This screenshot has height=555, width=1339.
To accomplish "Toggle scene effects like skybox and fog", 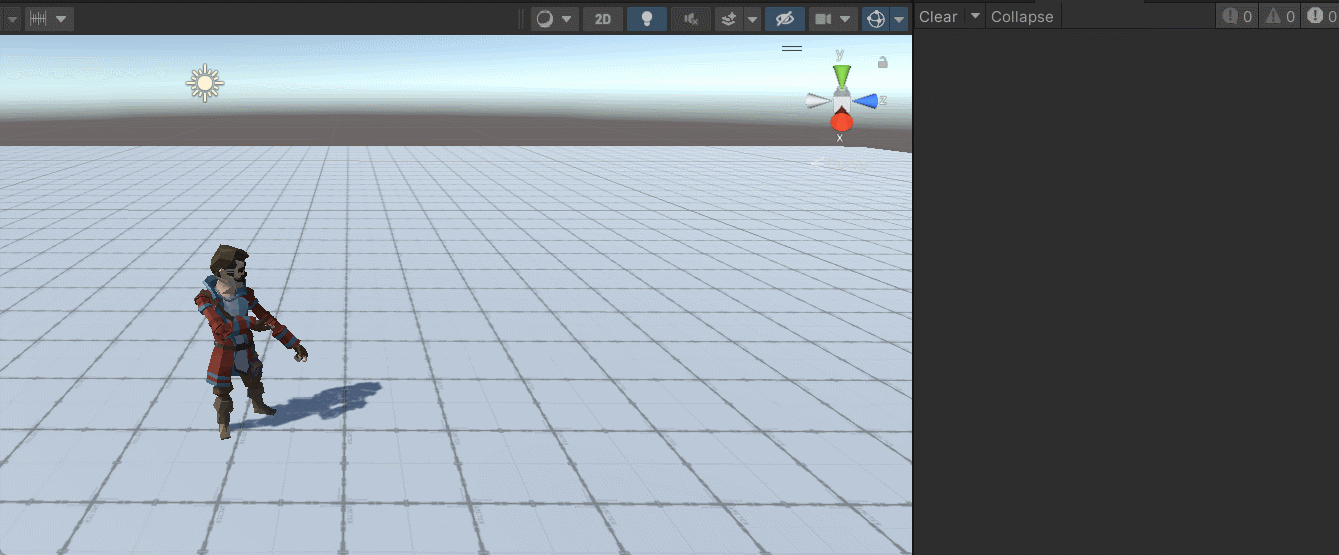I will 730,19.
